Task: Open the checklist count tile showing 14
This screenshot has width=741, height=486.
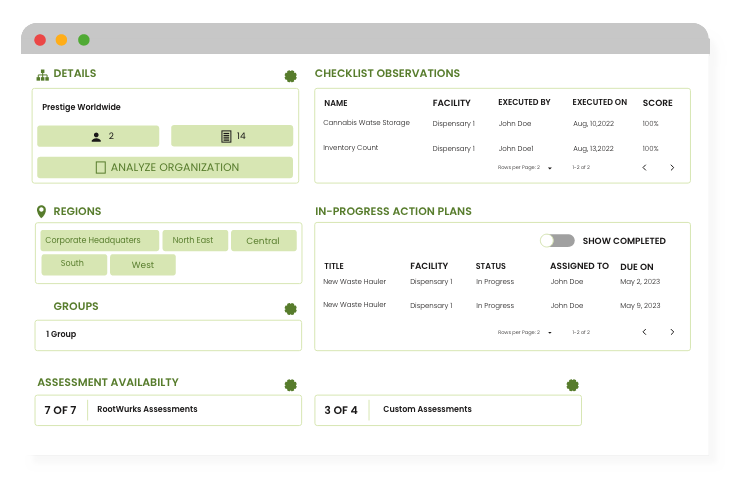Action: [232, 136]
